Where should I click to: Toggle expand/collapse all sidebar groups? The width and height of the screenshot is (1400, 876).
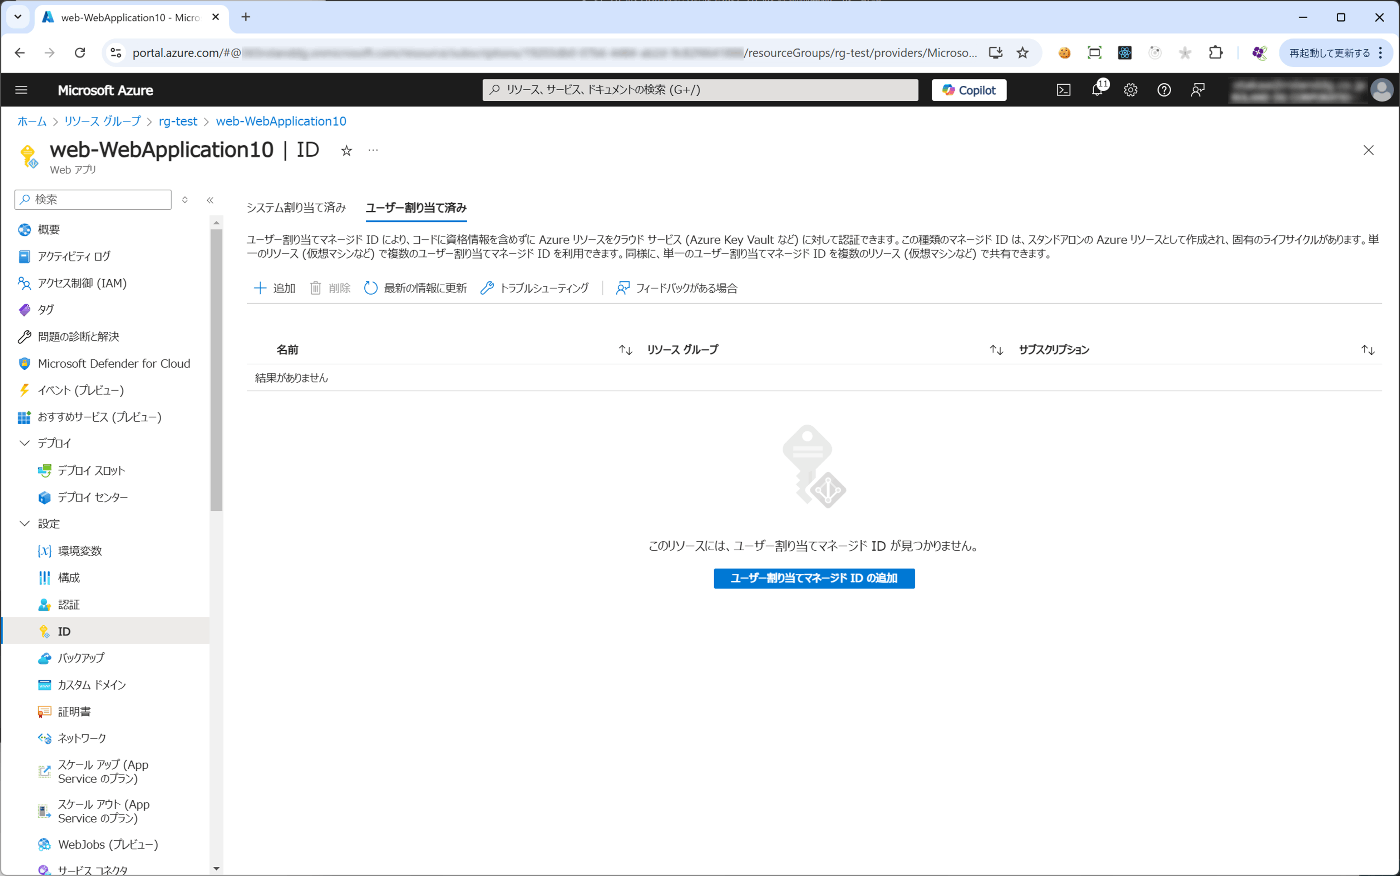185,200
